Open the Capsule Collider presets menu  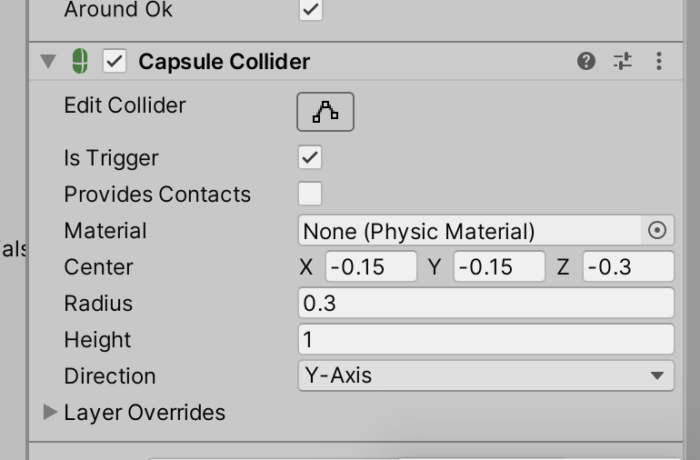tap(623, 62)
